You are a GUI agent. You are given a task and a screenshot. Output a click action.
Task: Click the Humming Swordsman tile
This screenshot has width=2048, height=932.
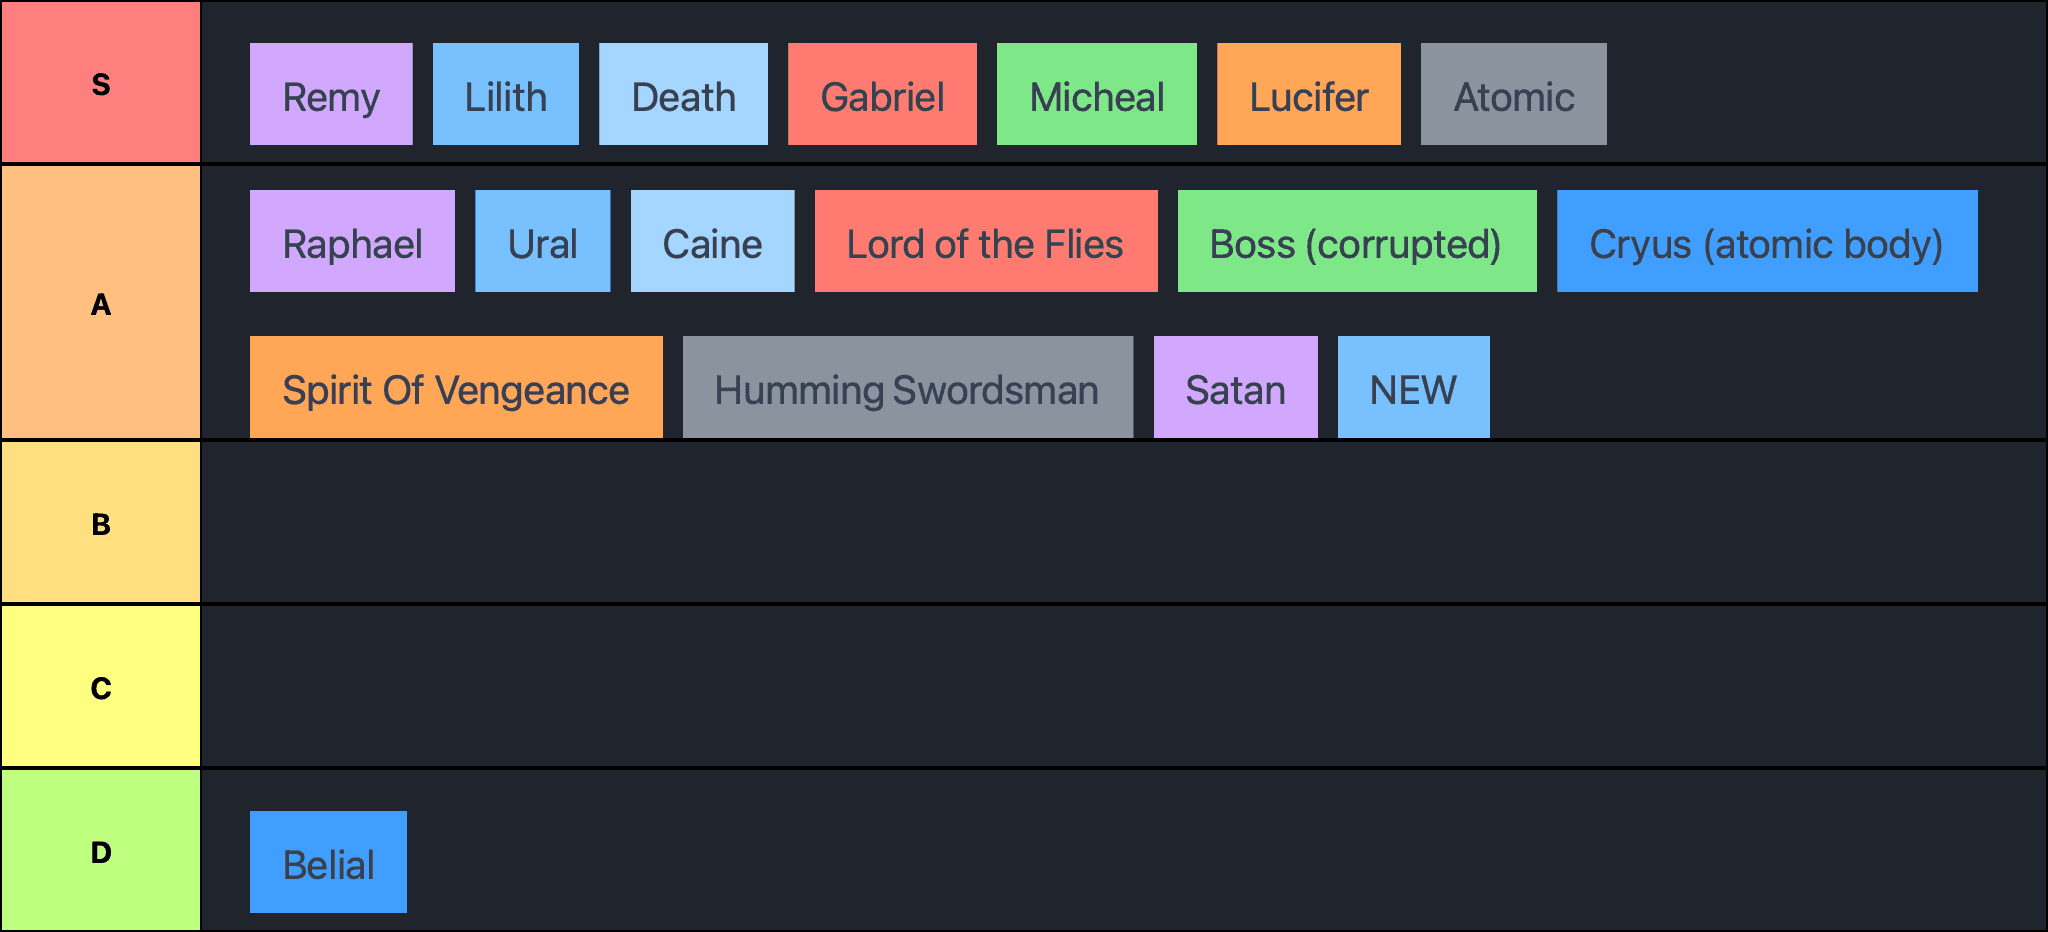907,388
